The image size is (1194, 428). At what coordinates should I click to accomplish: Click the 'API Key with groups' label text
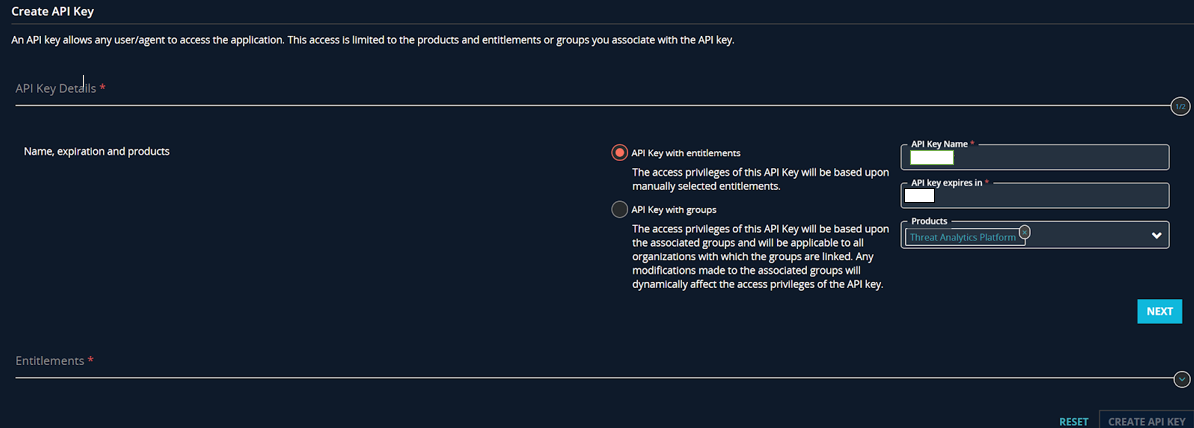point(674,209)
